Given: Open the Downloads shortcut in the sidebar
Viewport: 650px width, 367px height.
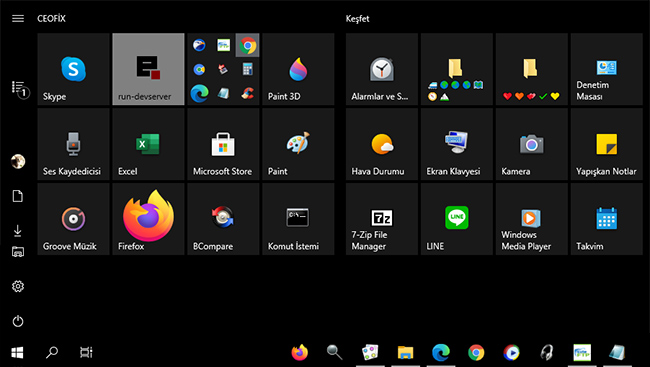Looking at the screenshot, I should [x=18, y=230].
